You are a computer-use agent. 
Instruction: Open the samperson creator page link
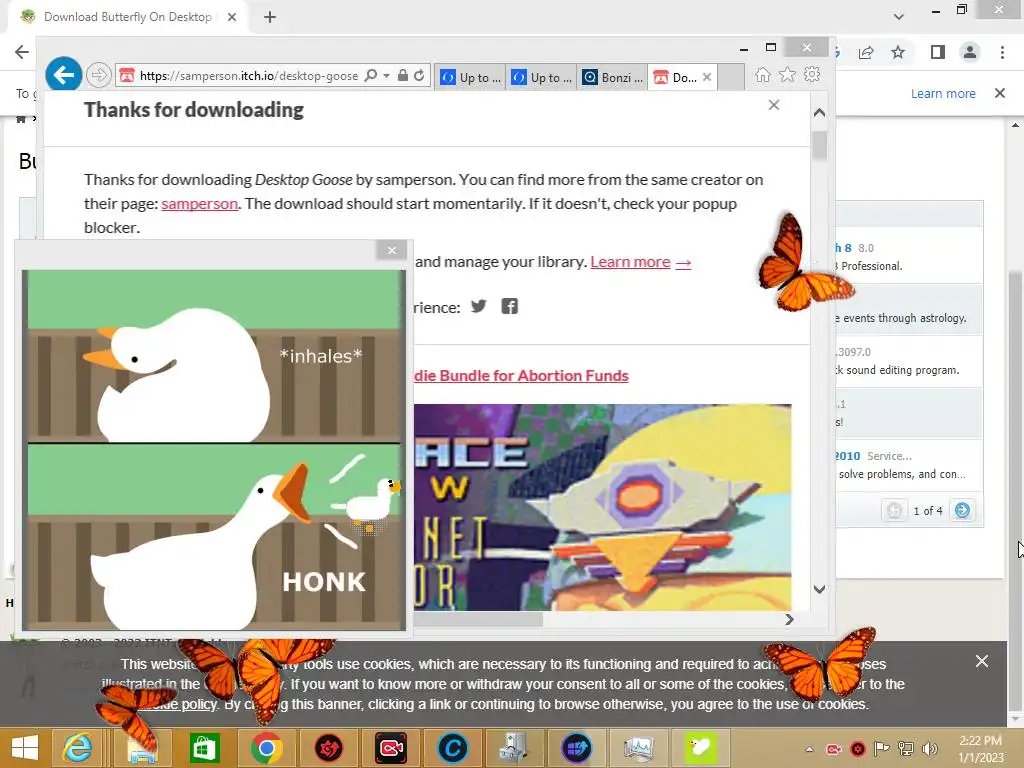199,204
